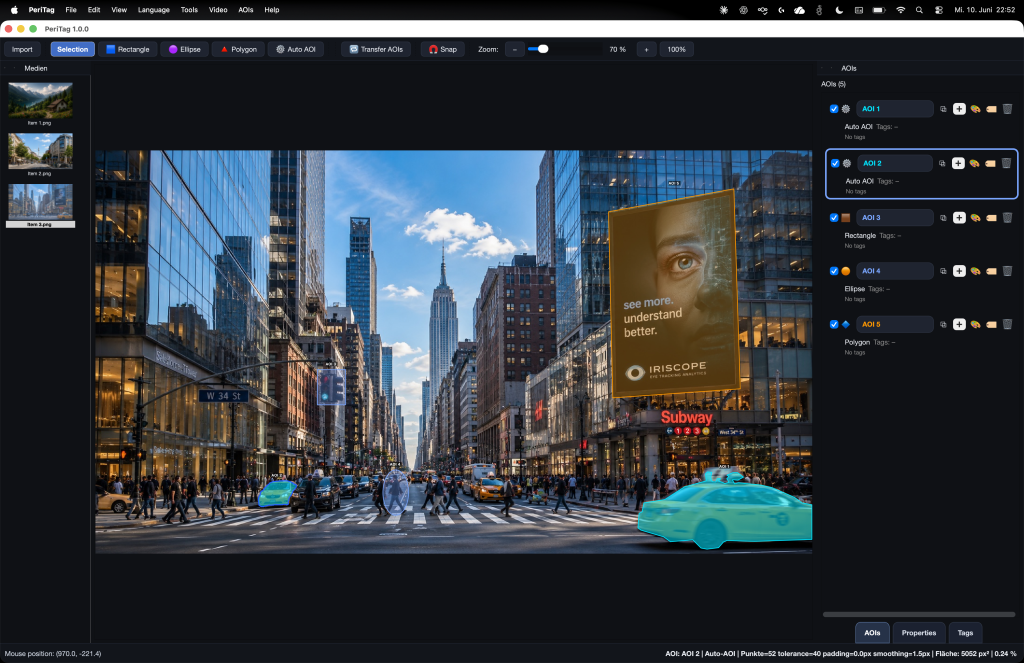Image resolution: width=1024 pixels, height=663 pixels.
Task: Delete AOI 5 with the trash icon
Action: pyautogui.click(x=1007, y=325)
